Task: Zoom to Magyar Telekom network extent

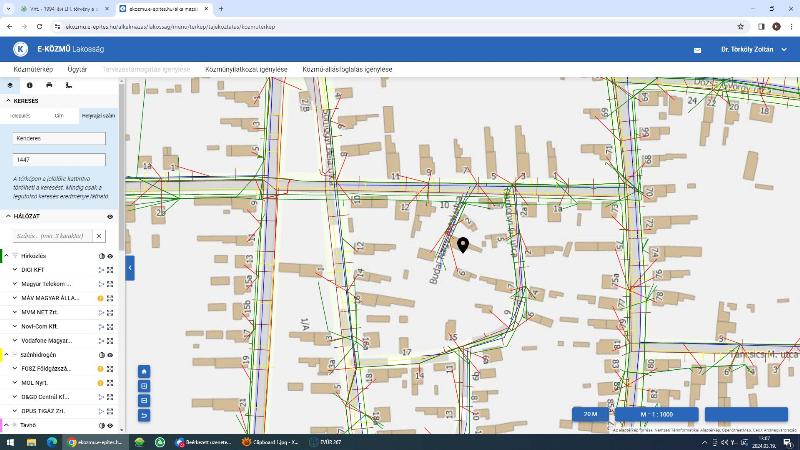Action: 110,284
